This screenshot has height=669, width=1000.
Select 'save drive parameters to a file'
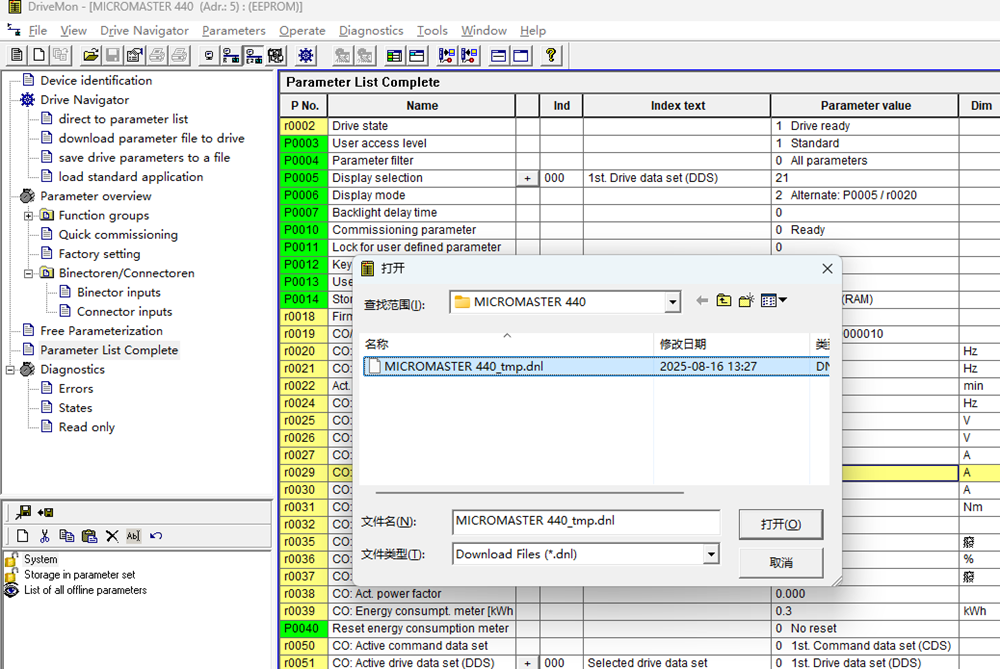(x=144, y=158)
